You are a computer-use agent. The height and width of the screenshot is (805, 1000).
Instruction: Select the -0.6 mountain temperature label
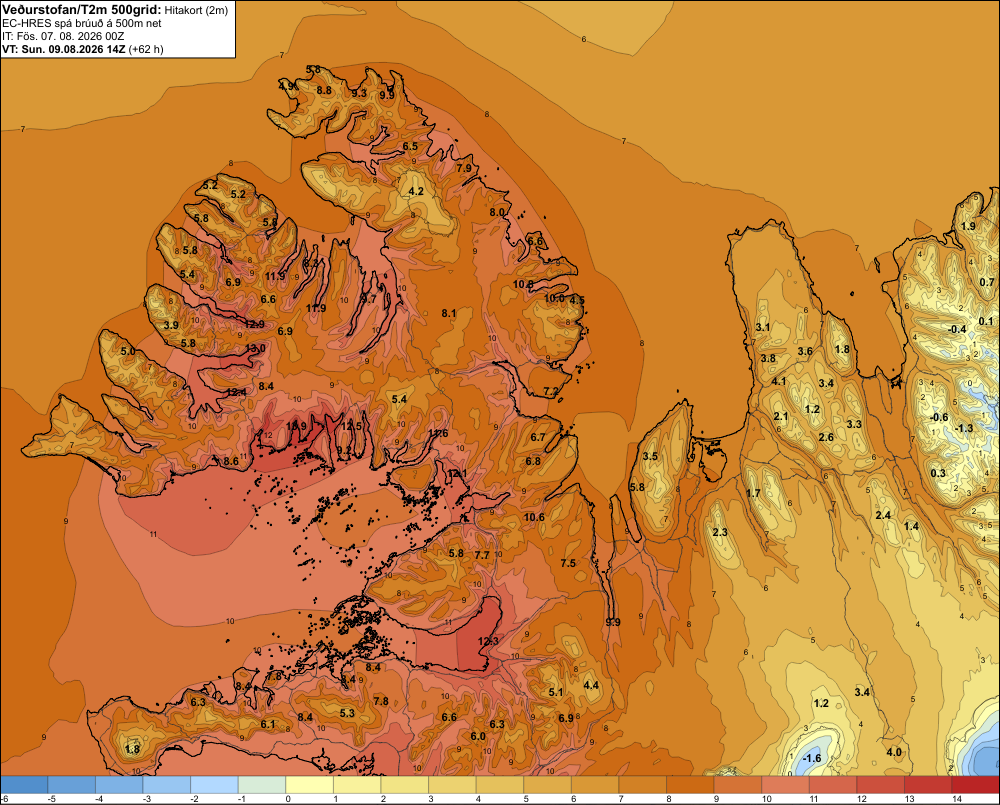click(x=939, y=417)
